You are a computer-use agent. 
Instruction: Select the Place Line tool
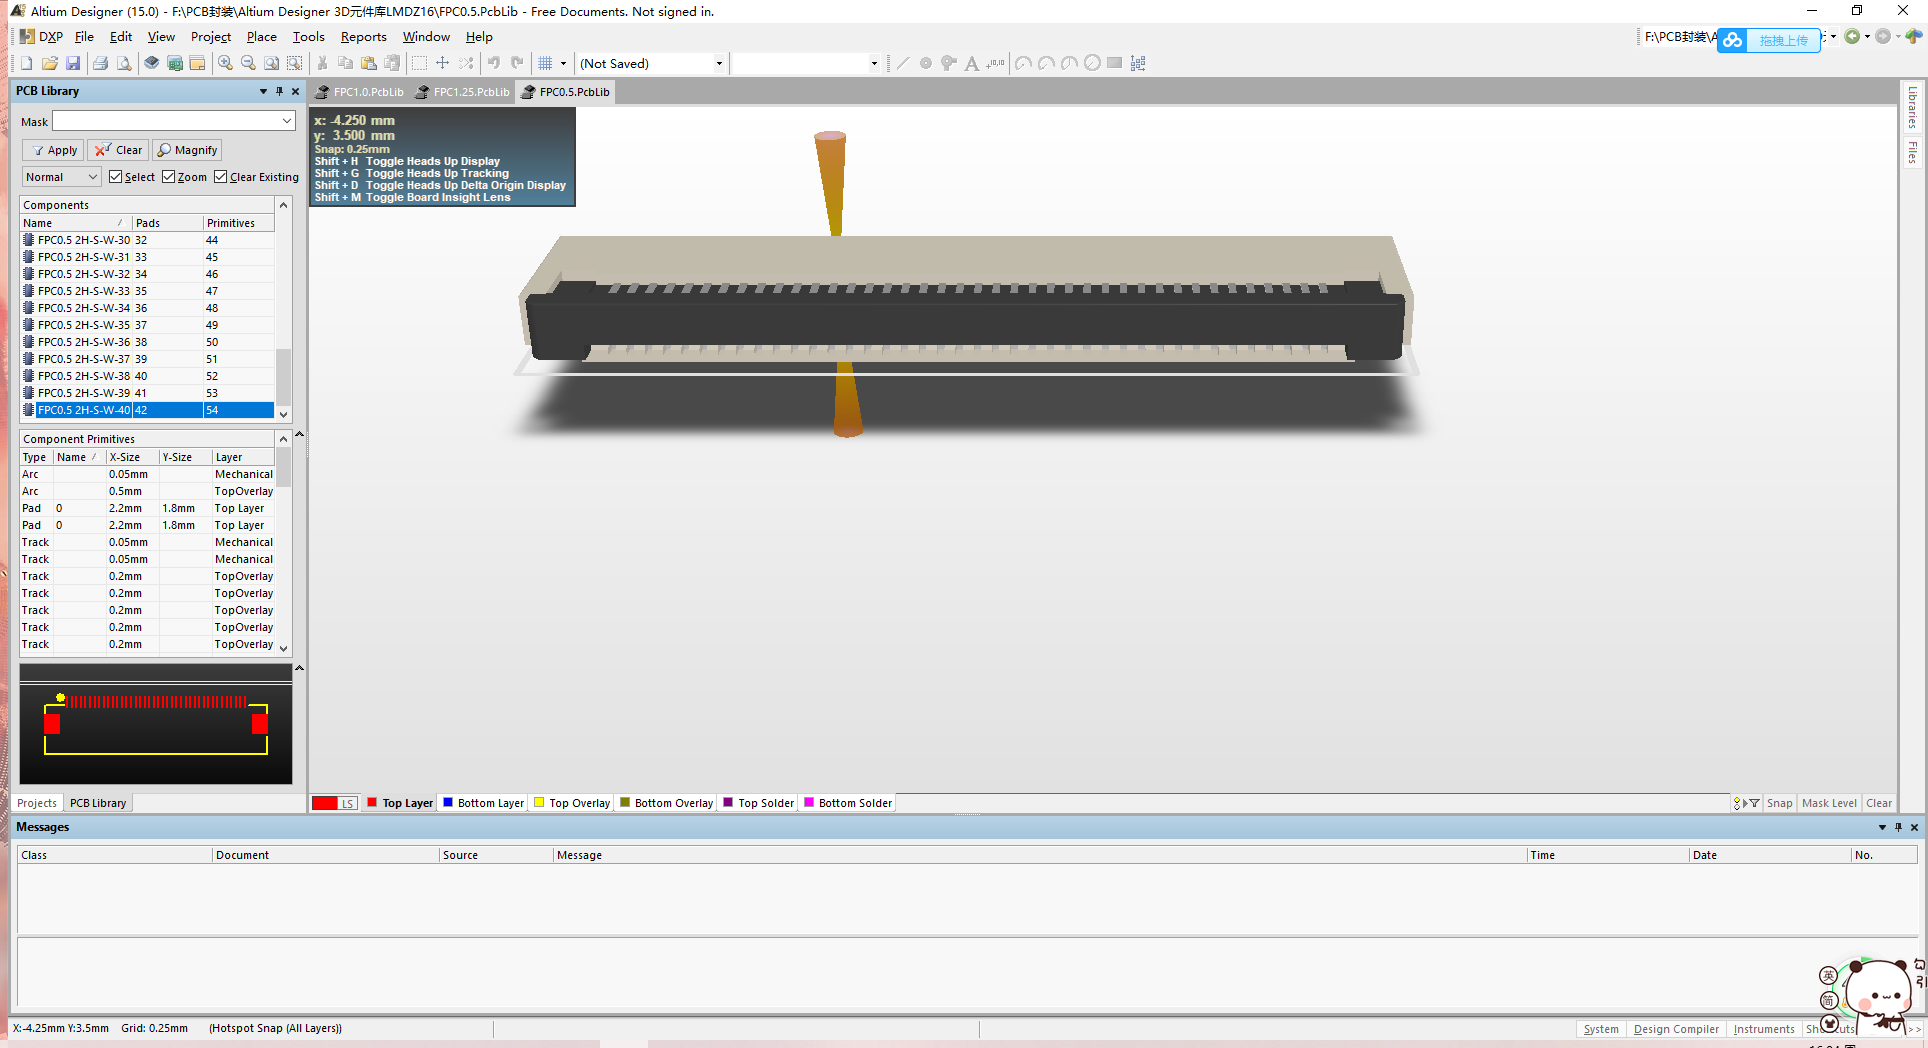(x=902, y=63)
